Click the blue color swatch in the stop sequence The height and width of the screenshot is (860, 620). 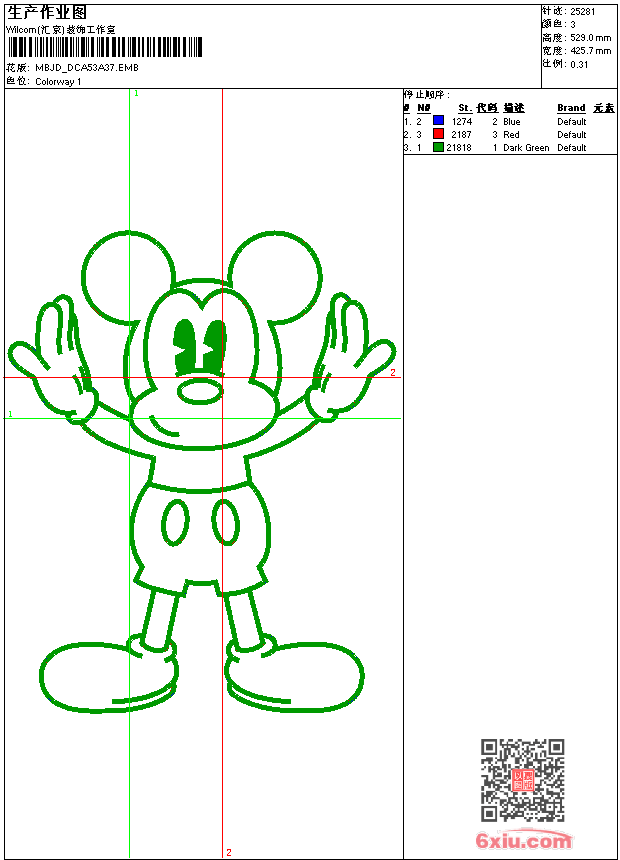438,121
